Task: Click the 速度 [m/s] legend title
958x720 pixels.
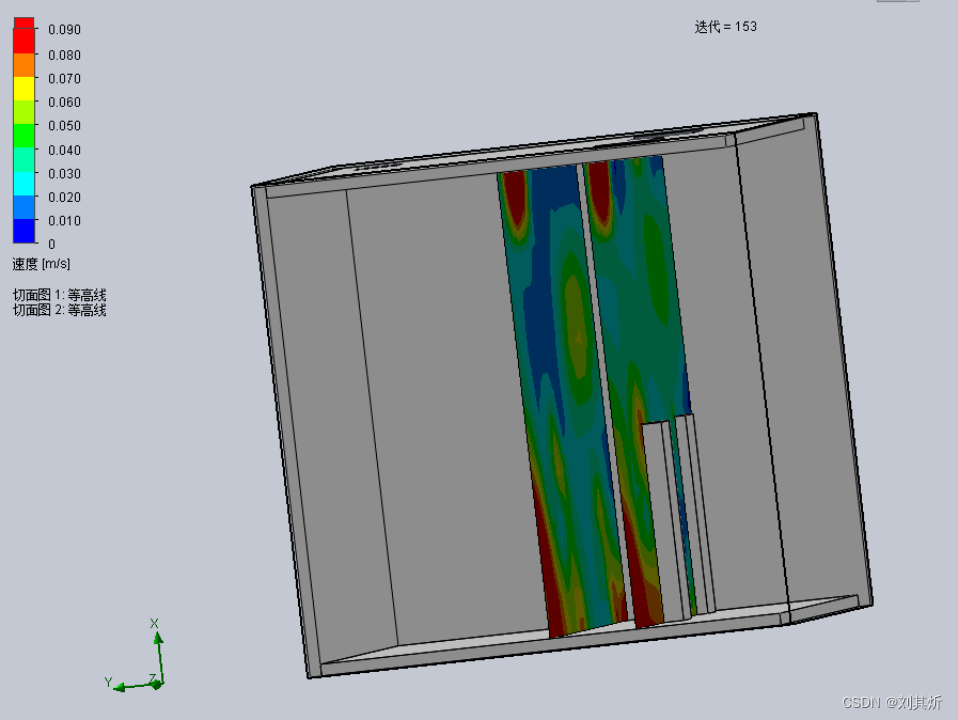Action: pyautogui.click(x=42, y=264)
